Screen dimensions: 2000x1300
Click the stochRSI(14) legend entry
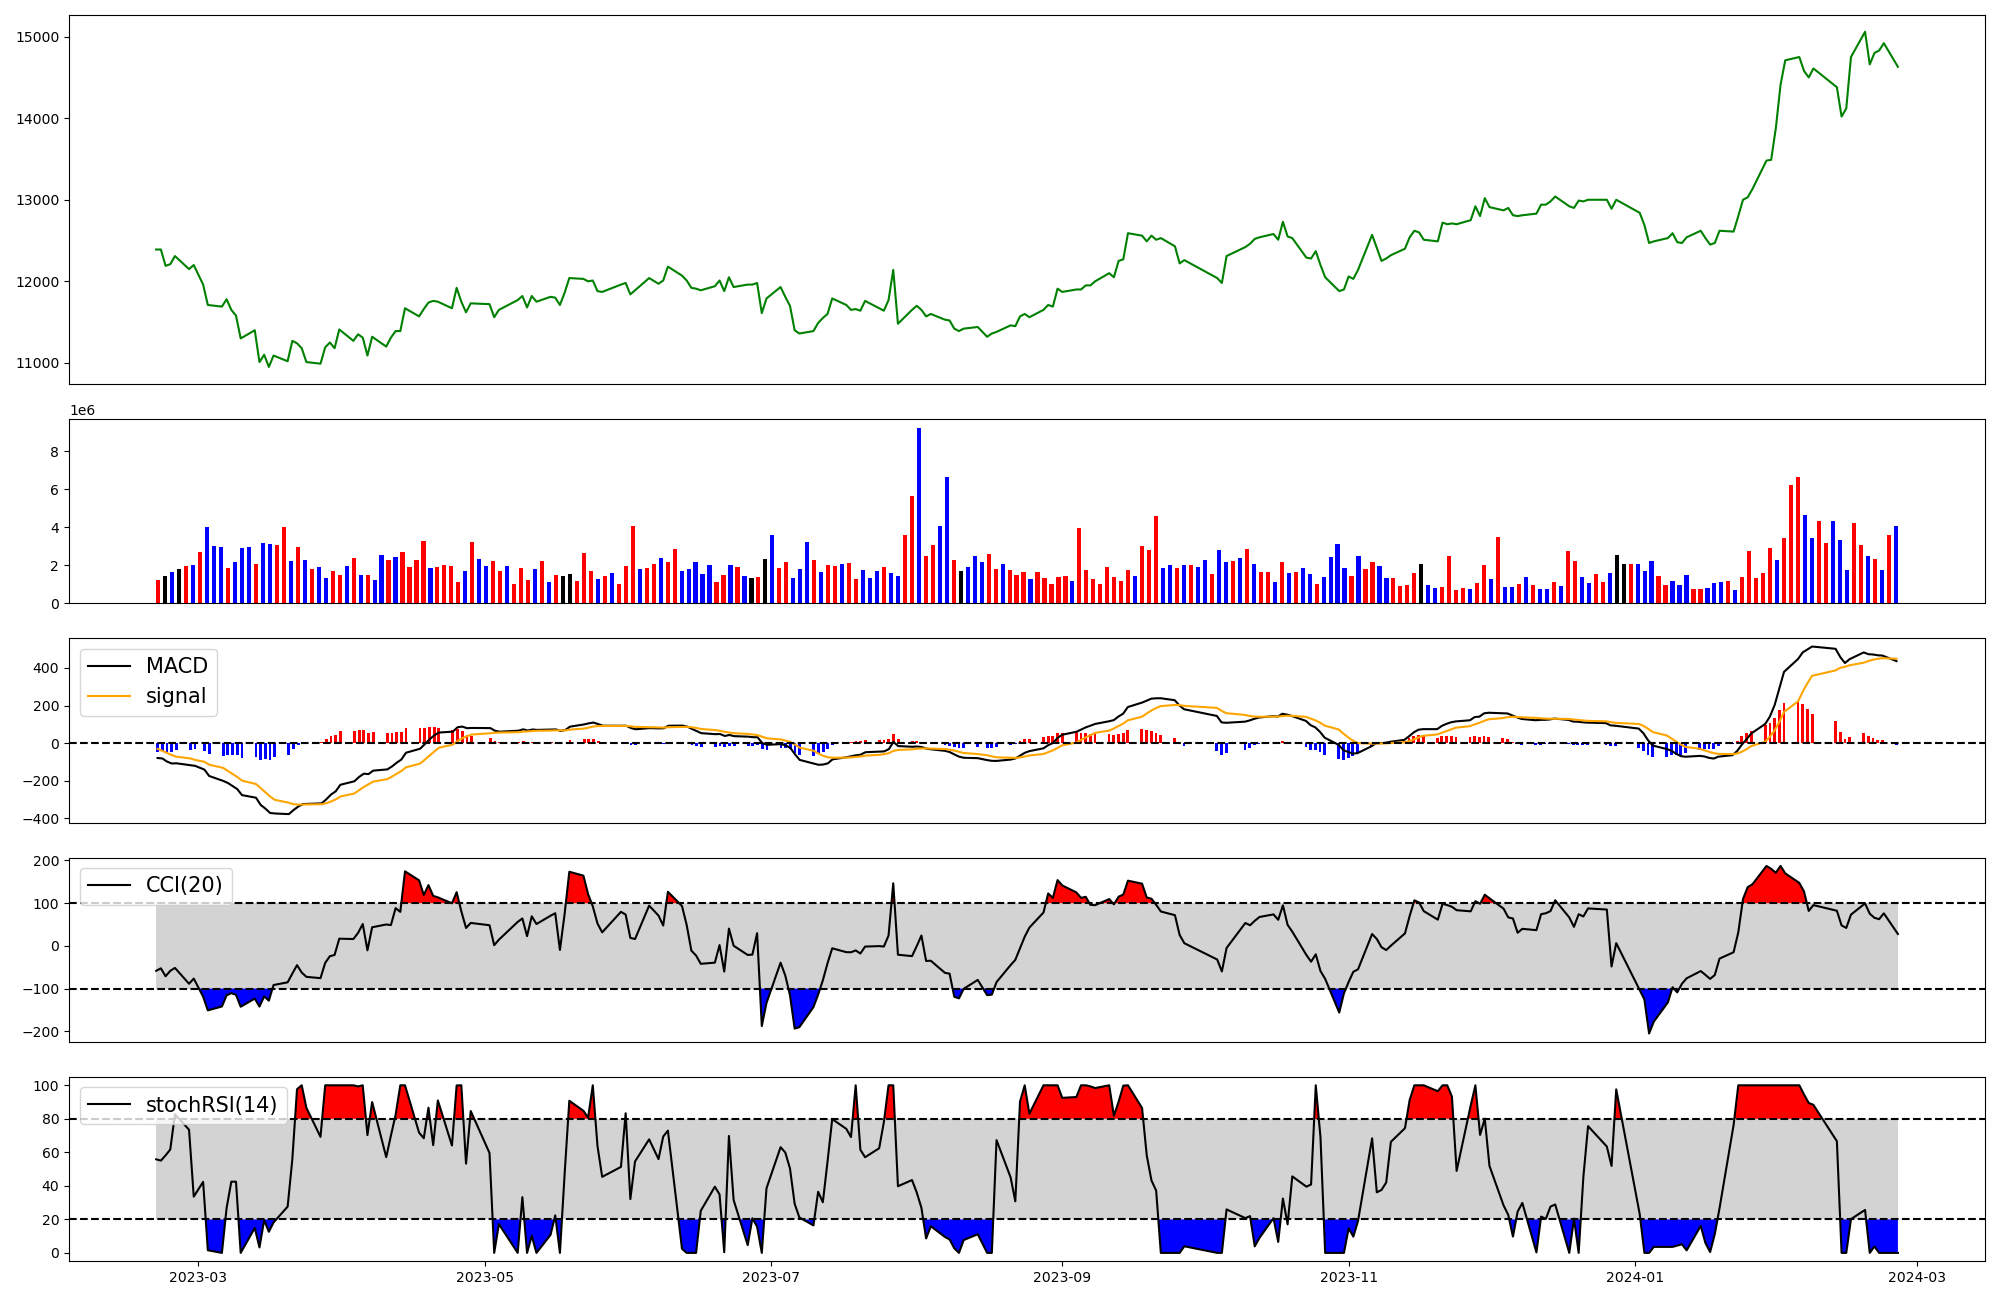[x=211, y=1105]
